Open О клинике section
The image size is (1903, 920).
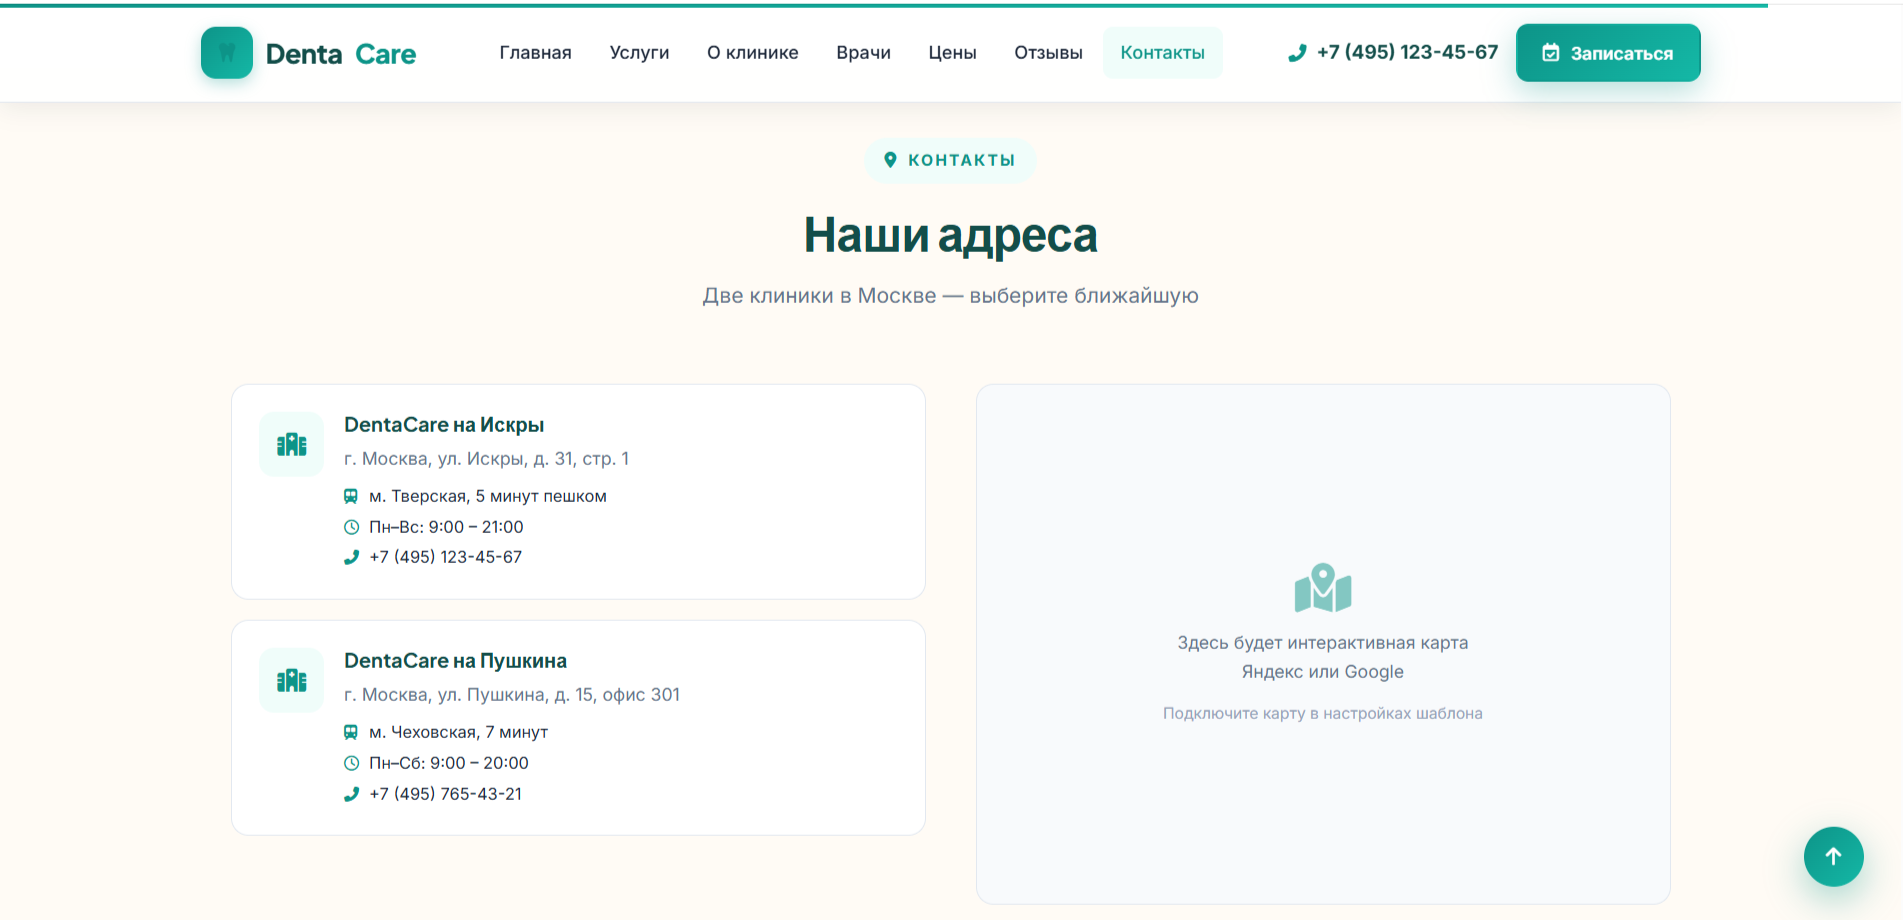[x=753, y=53]
